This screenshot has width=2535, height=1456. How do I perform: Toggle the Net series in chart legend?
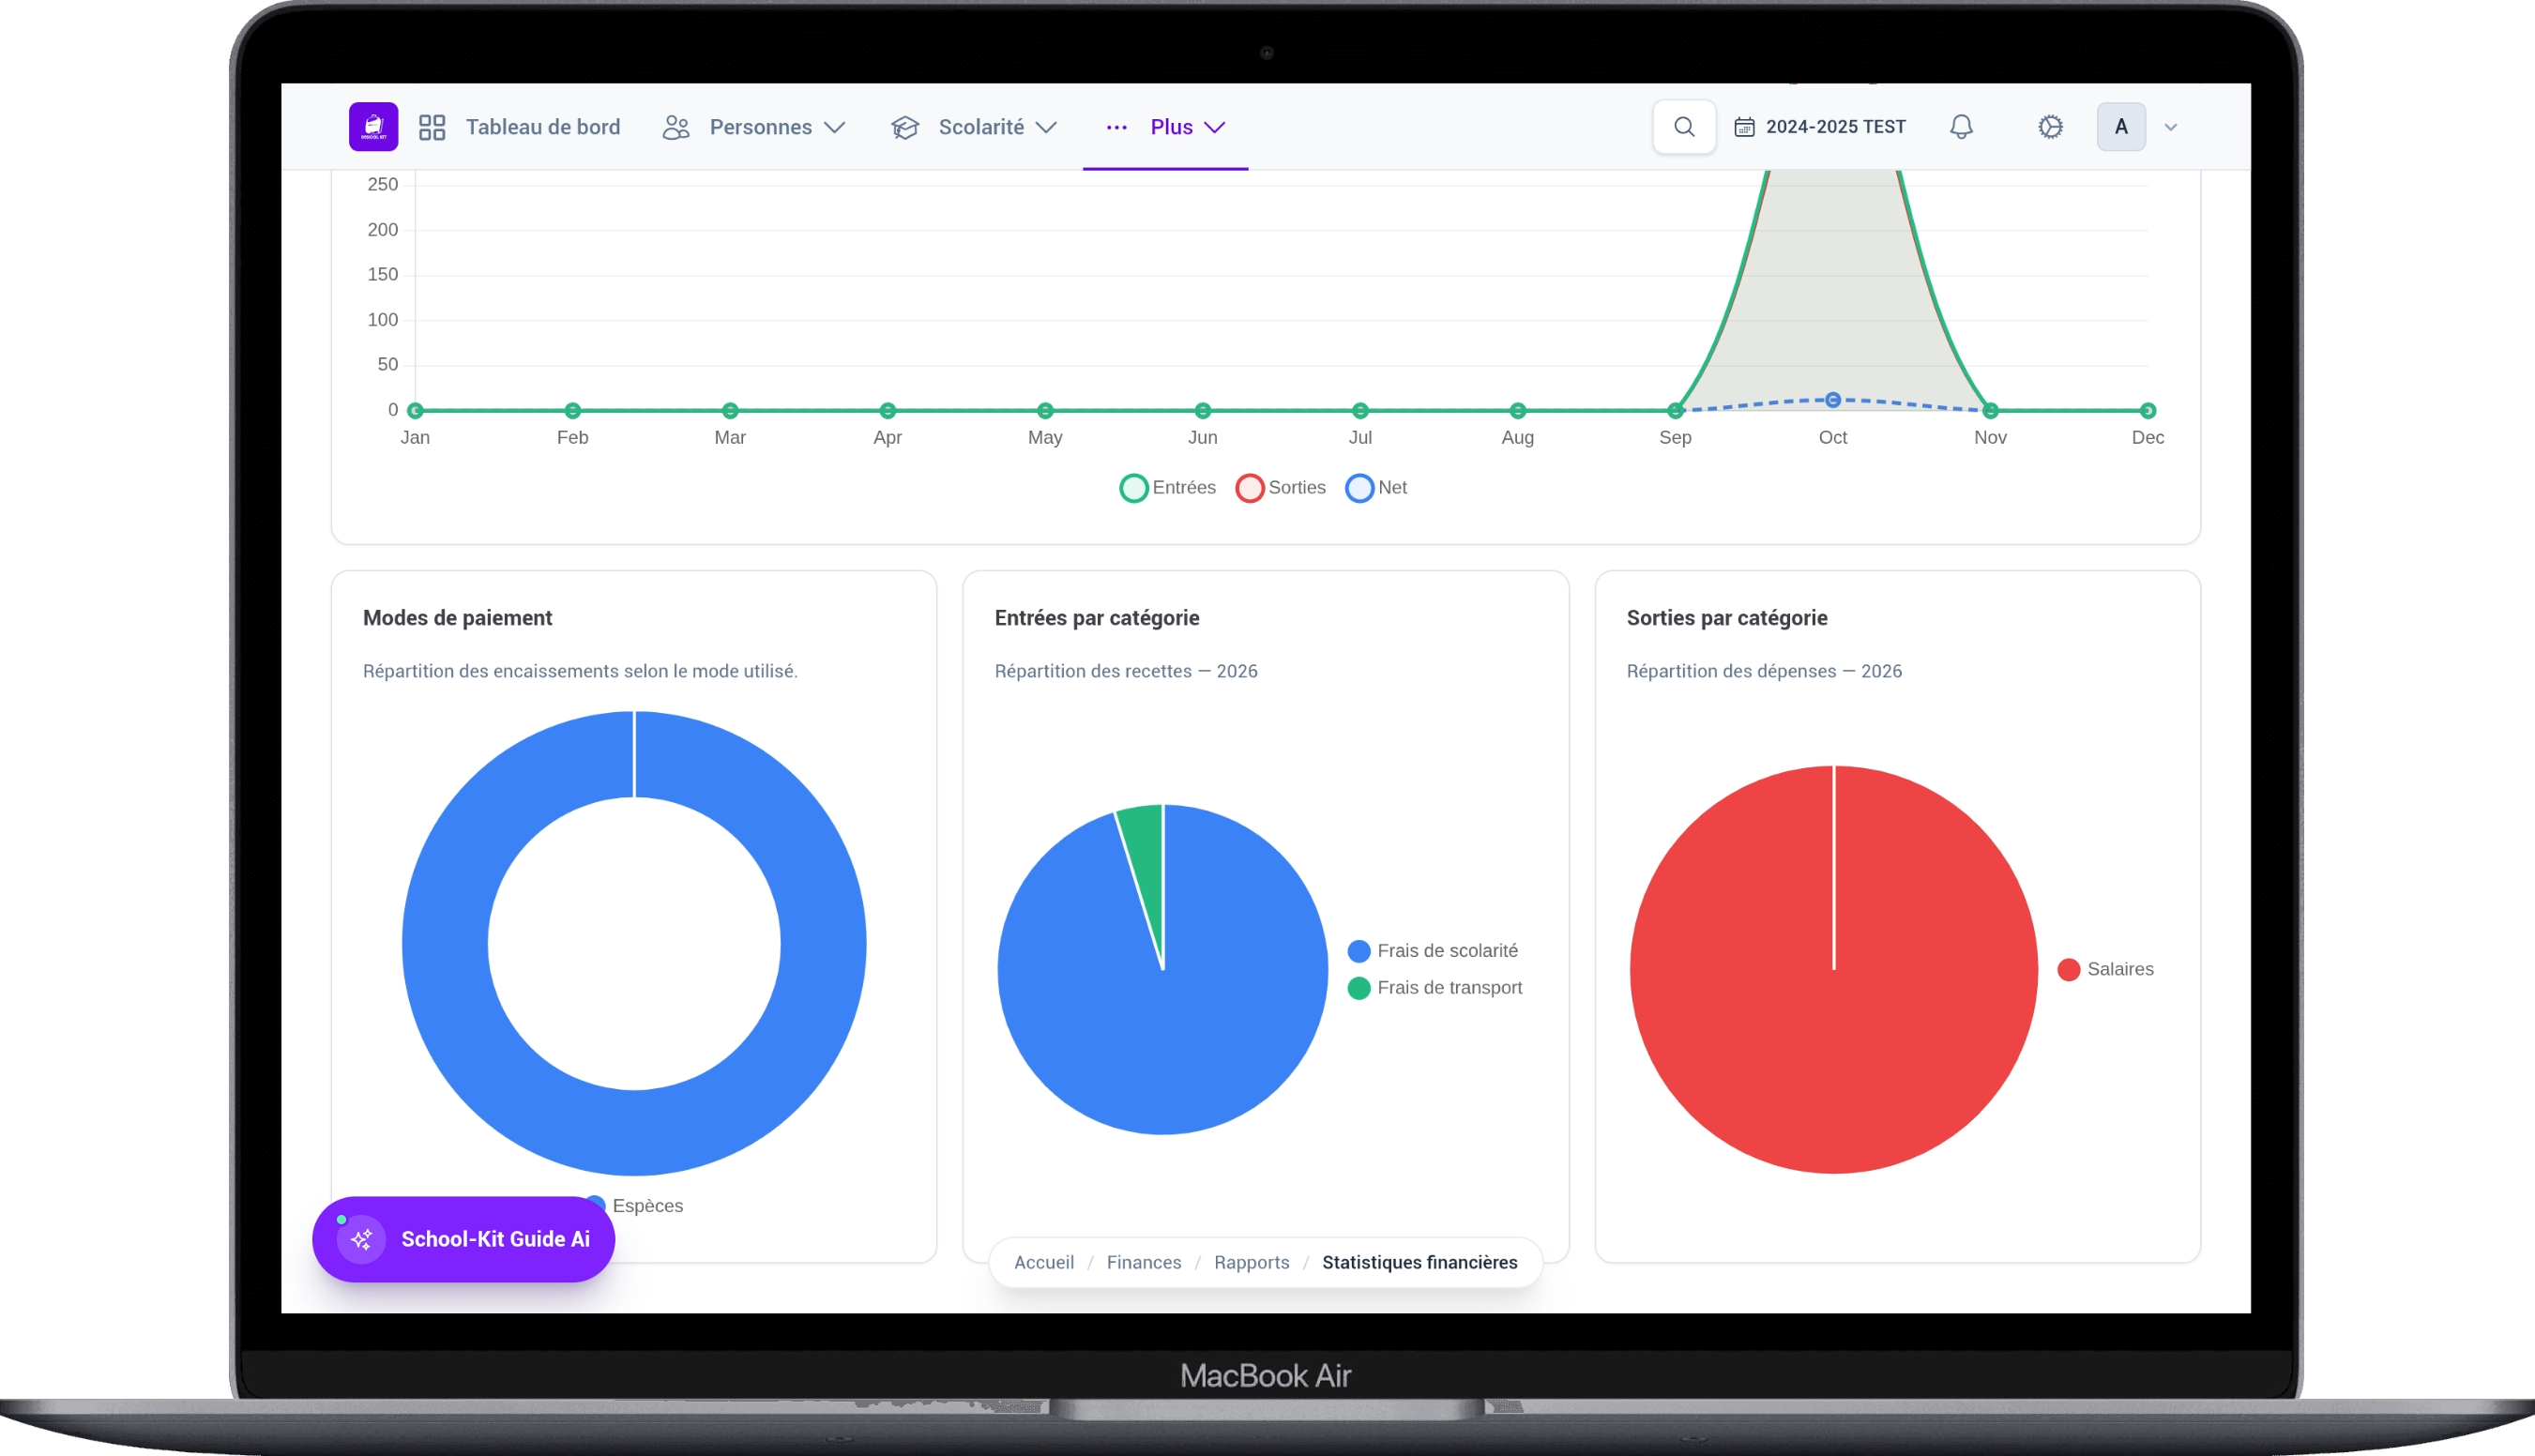click(x=1376, y=488)
